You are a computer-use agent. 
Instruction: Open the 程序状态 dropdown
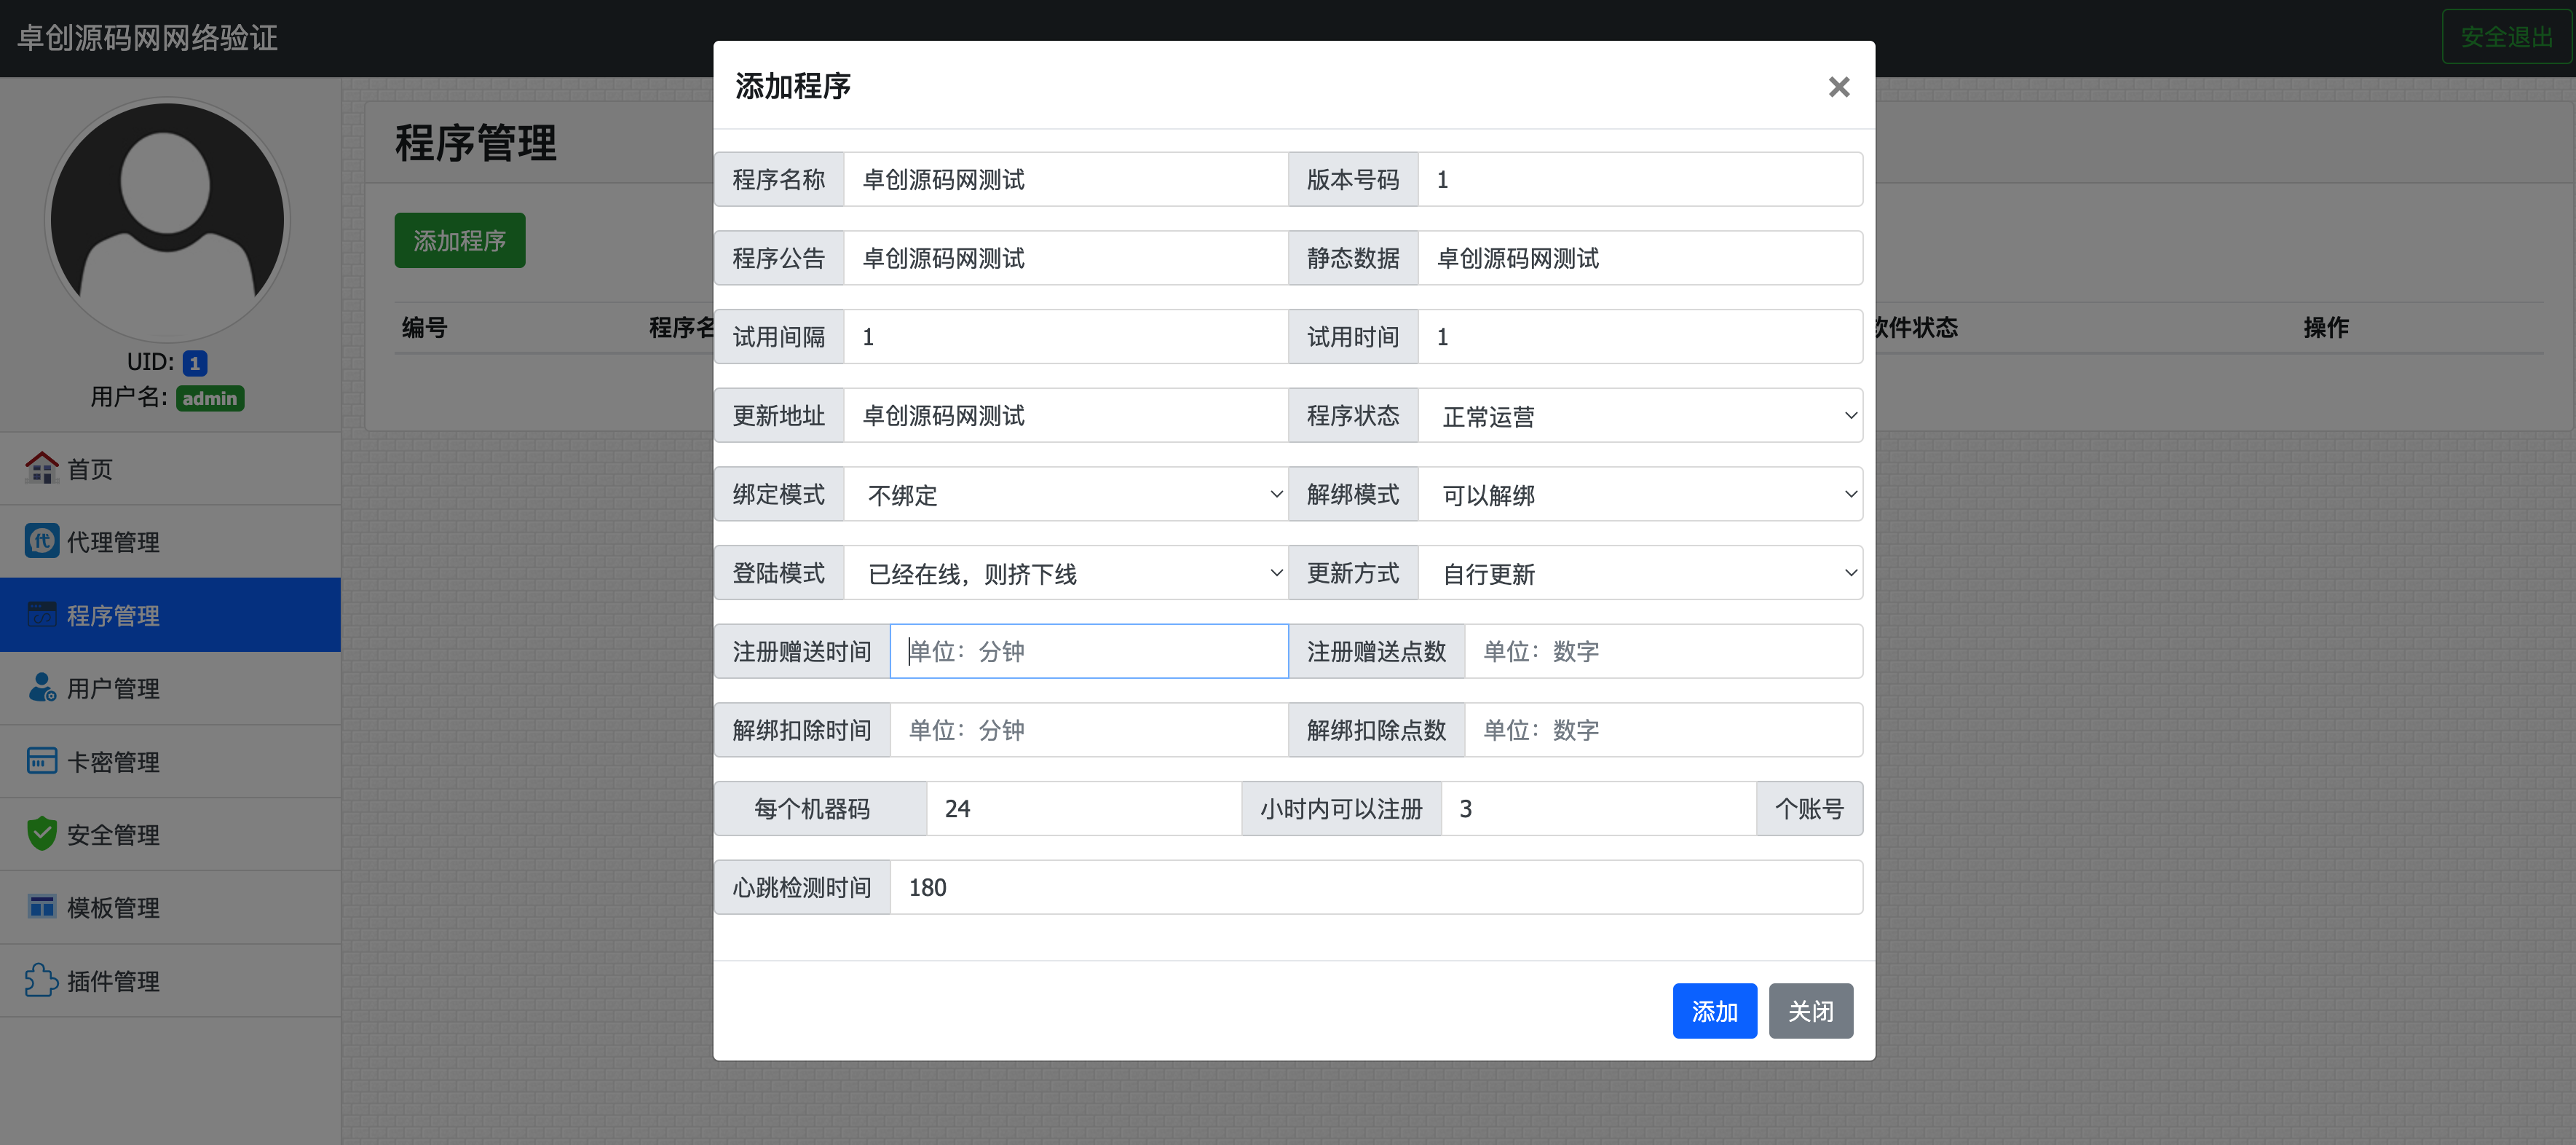[1640, 416]
